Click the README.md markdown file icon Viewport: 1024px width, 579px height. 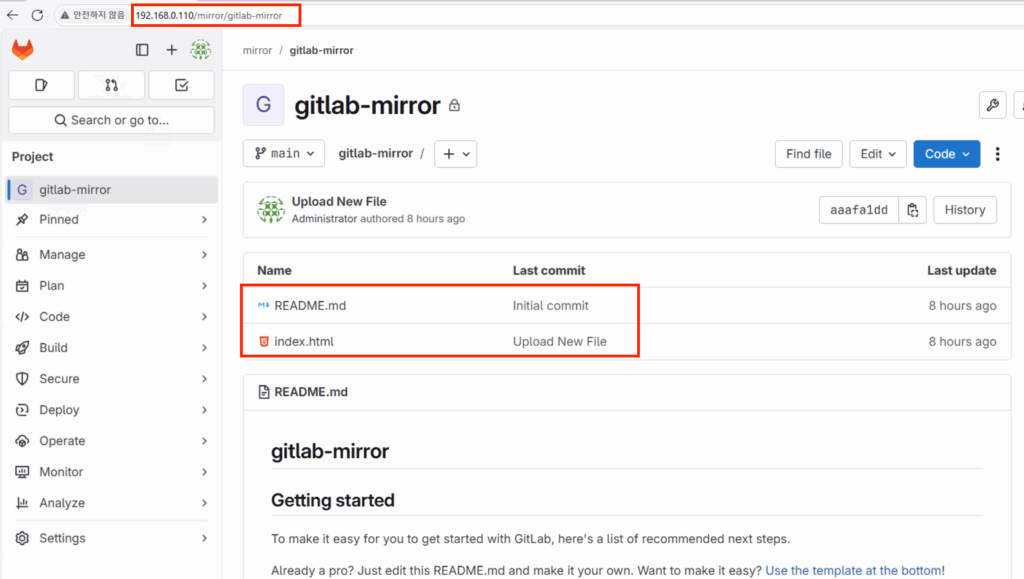point(263,305)
